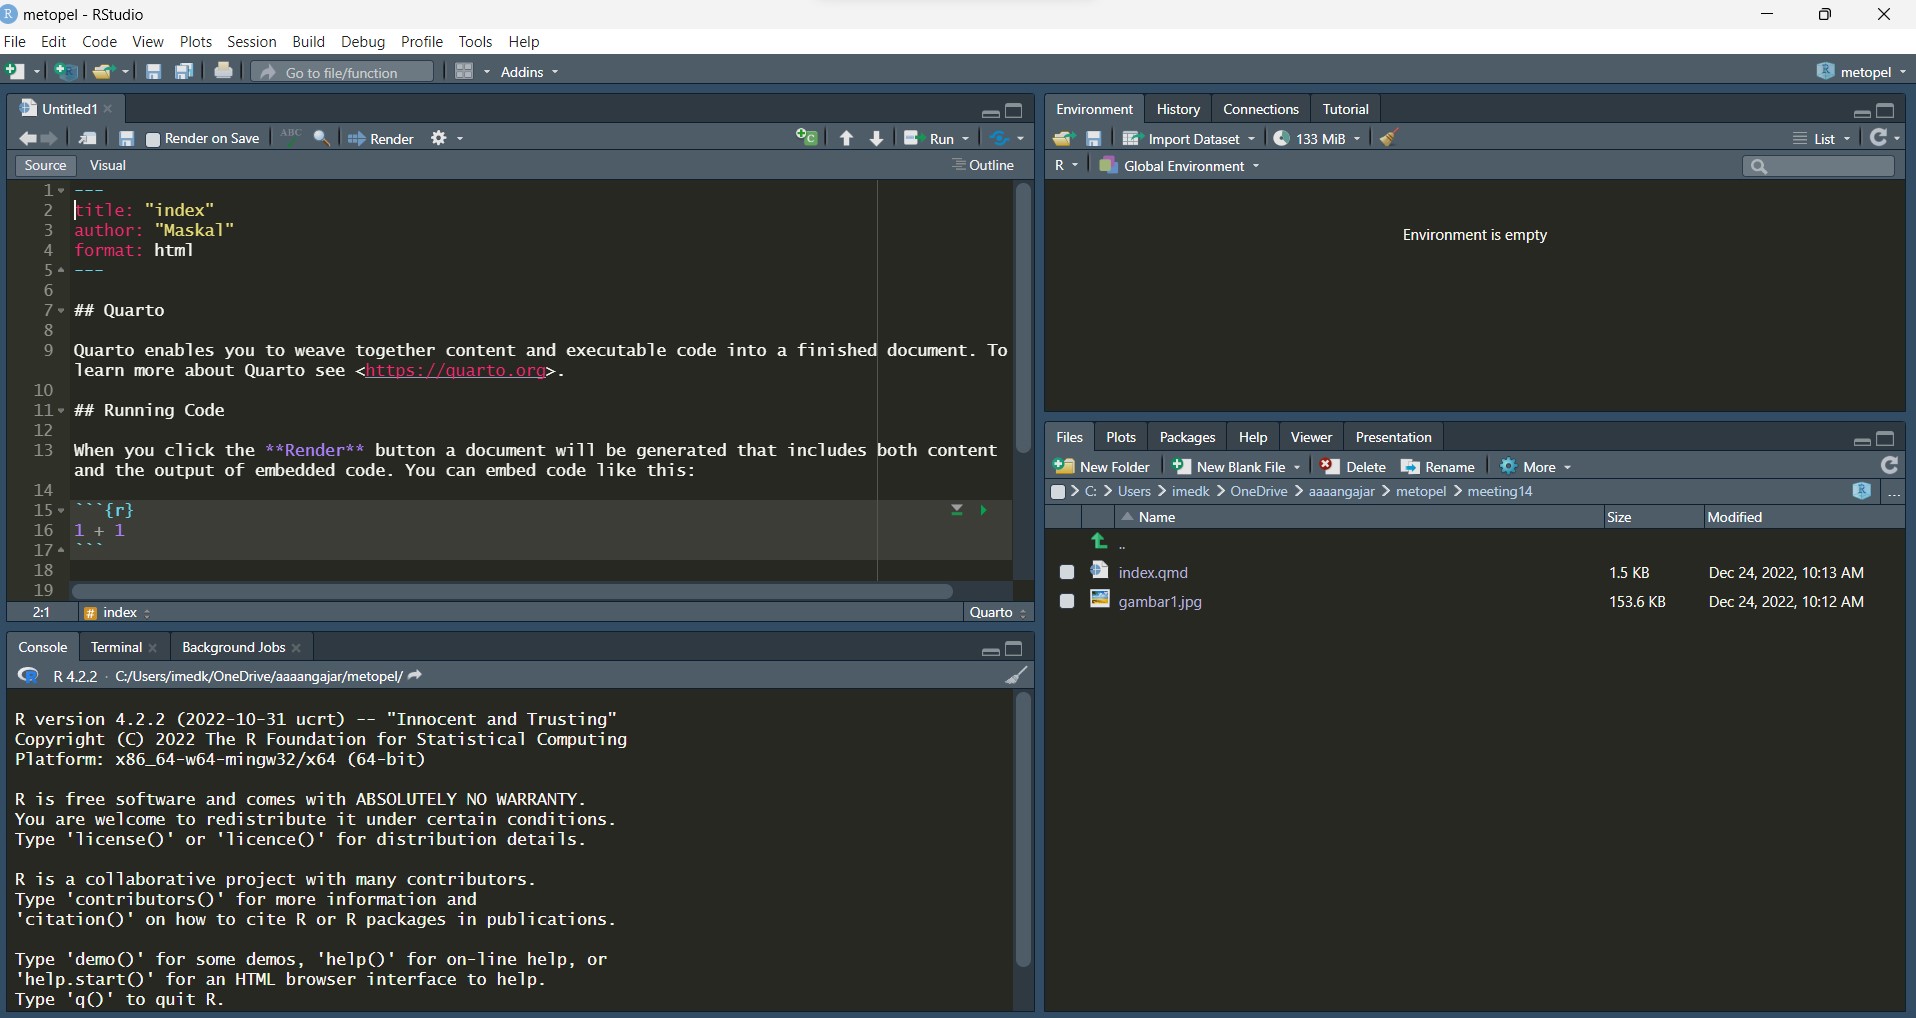Open the Addins dropdown menu
Viewport: 1916px width, 1018px height.
click(x=529, y=72)
